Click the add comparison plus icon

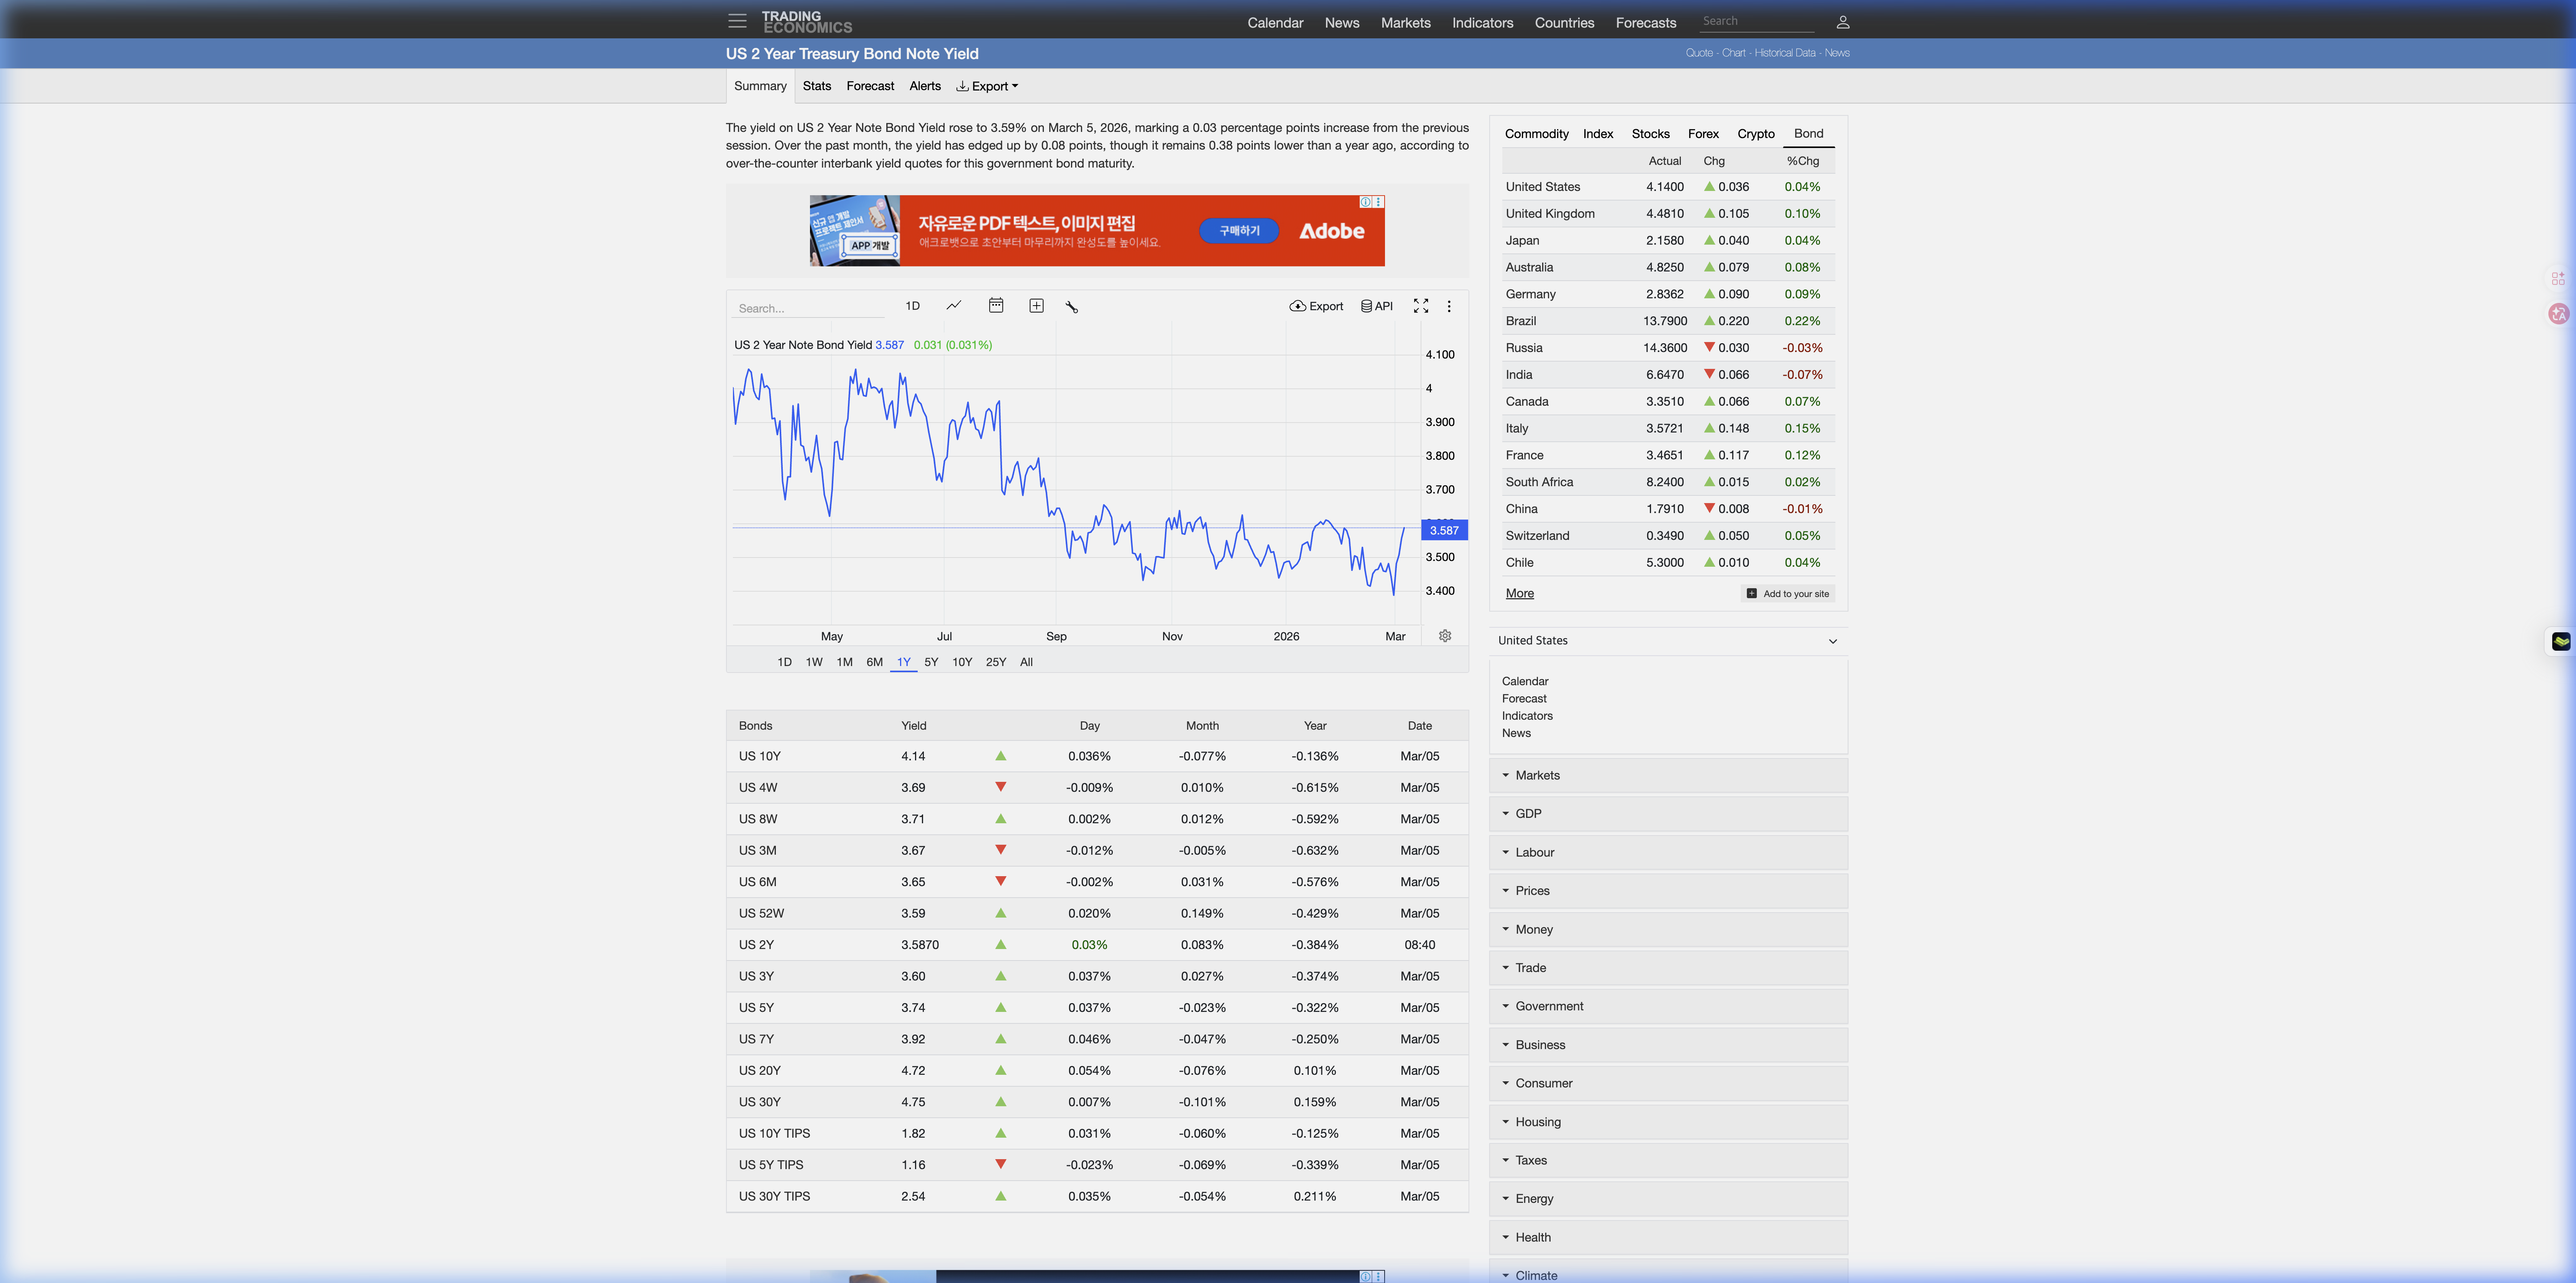tap(1036, 306)
